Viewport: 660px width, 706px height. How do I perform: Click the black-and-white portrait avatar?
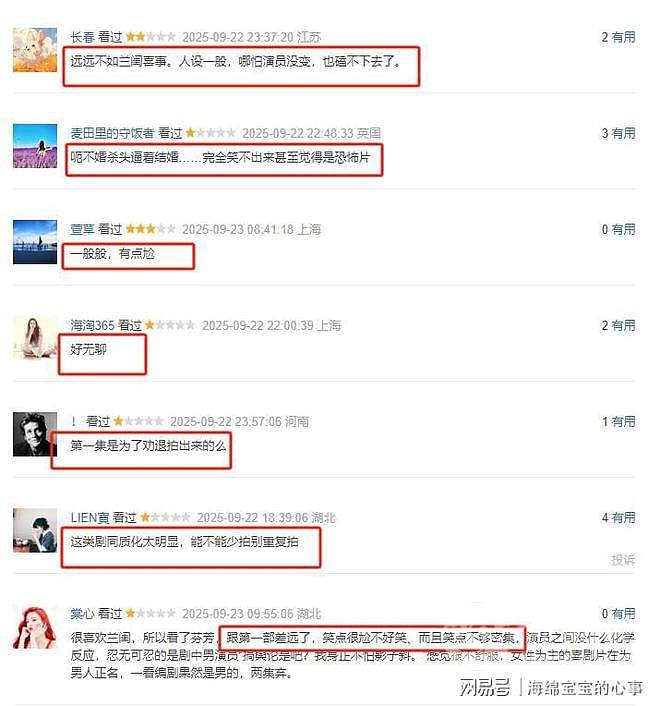[x=35, y=434]
